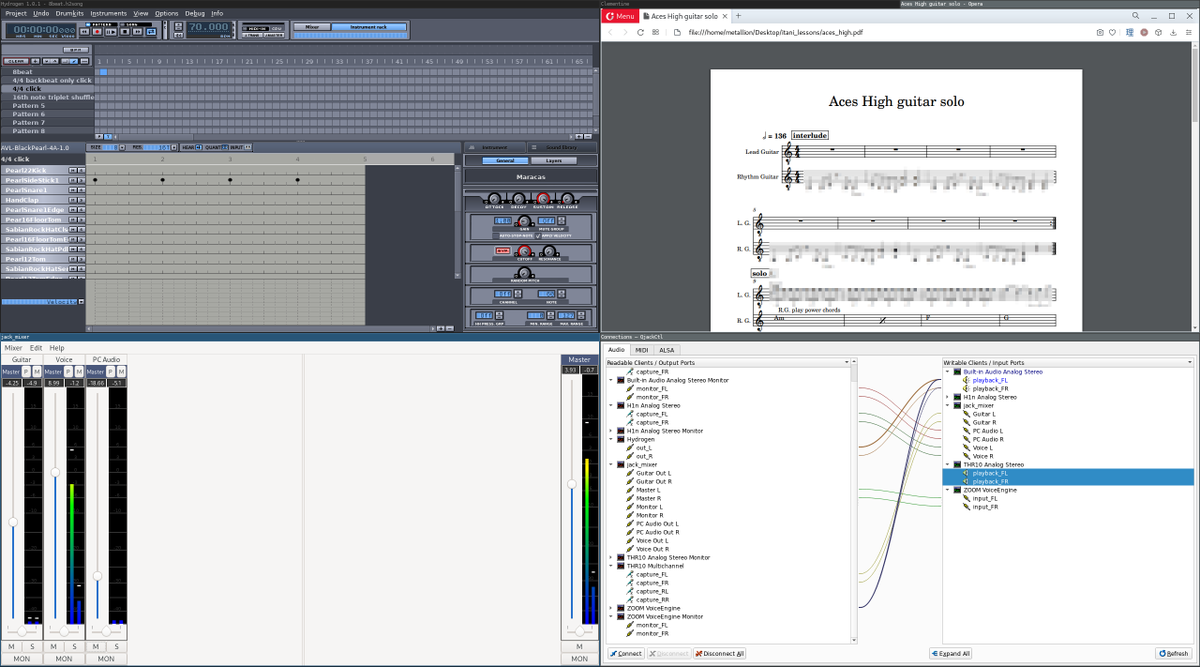Select the Hydrogen out_L port

(643, 448)
